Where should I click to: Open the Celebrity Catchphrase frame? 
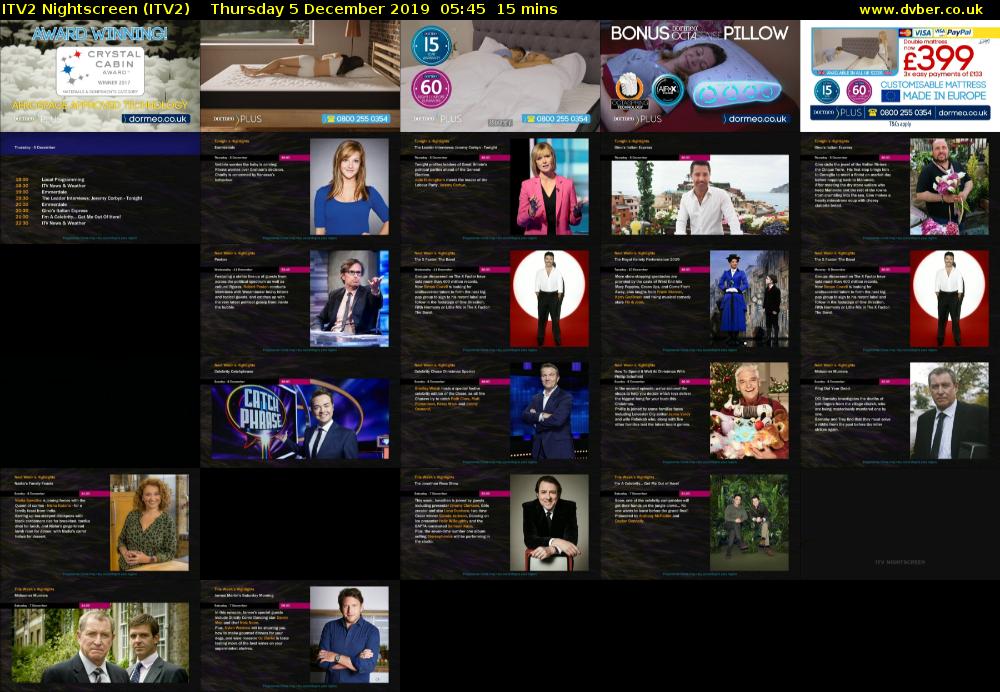300,412
